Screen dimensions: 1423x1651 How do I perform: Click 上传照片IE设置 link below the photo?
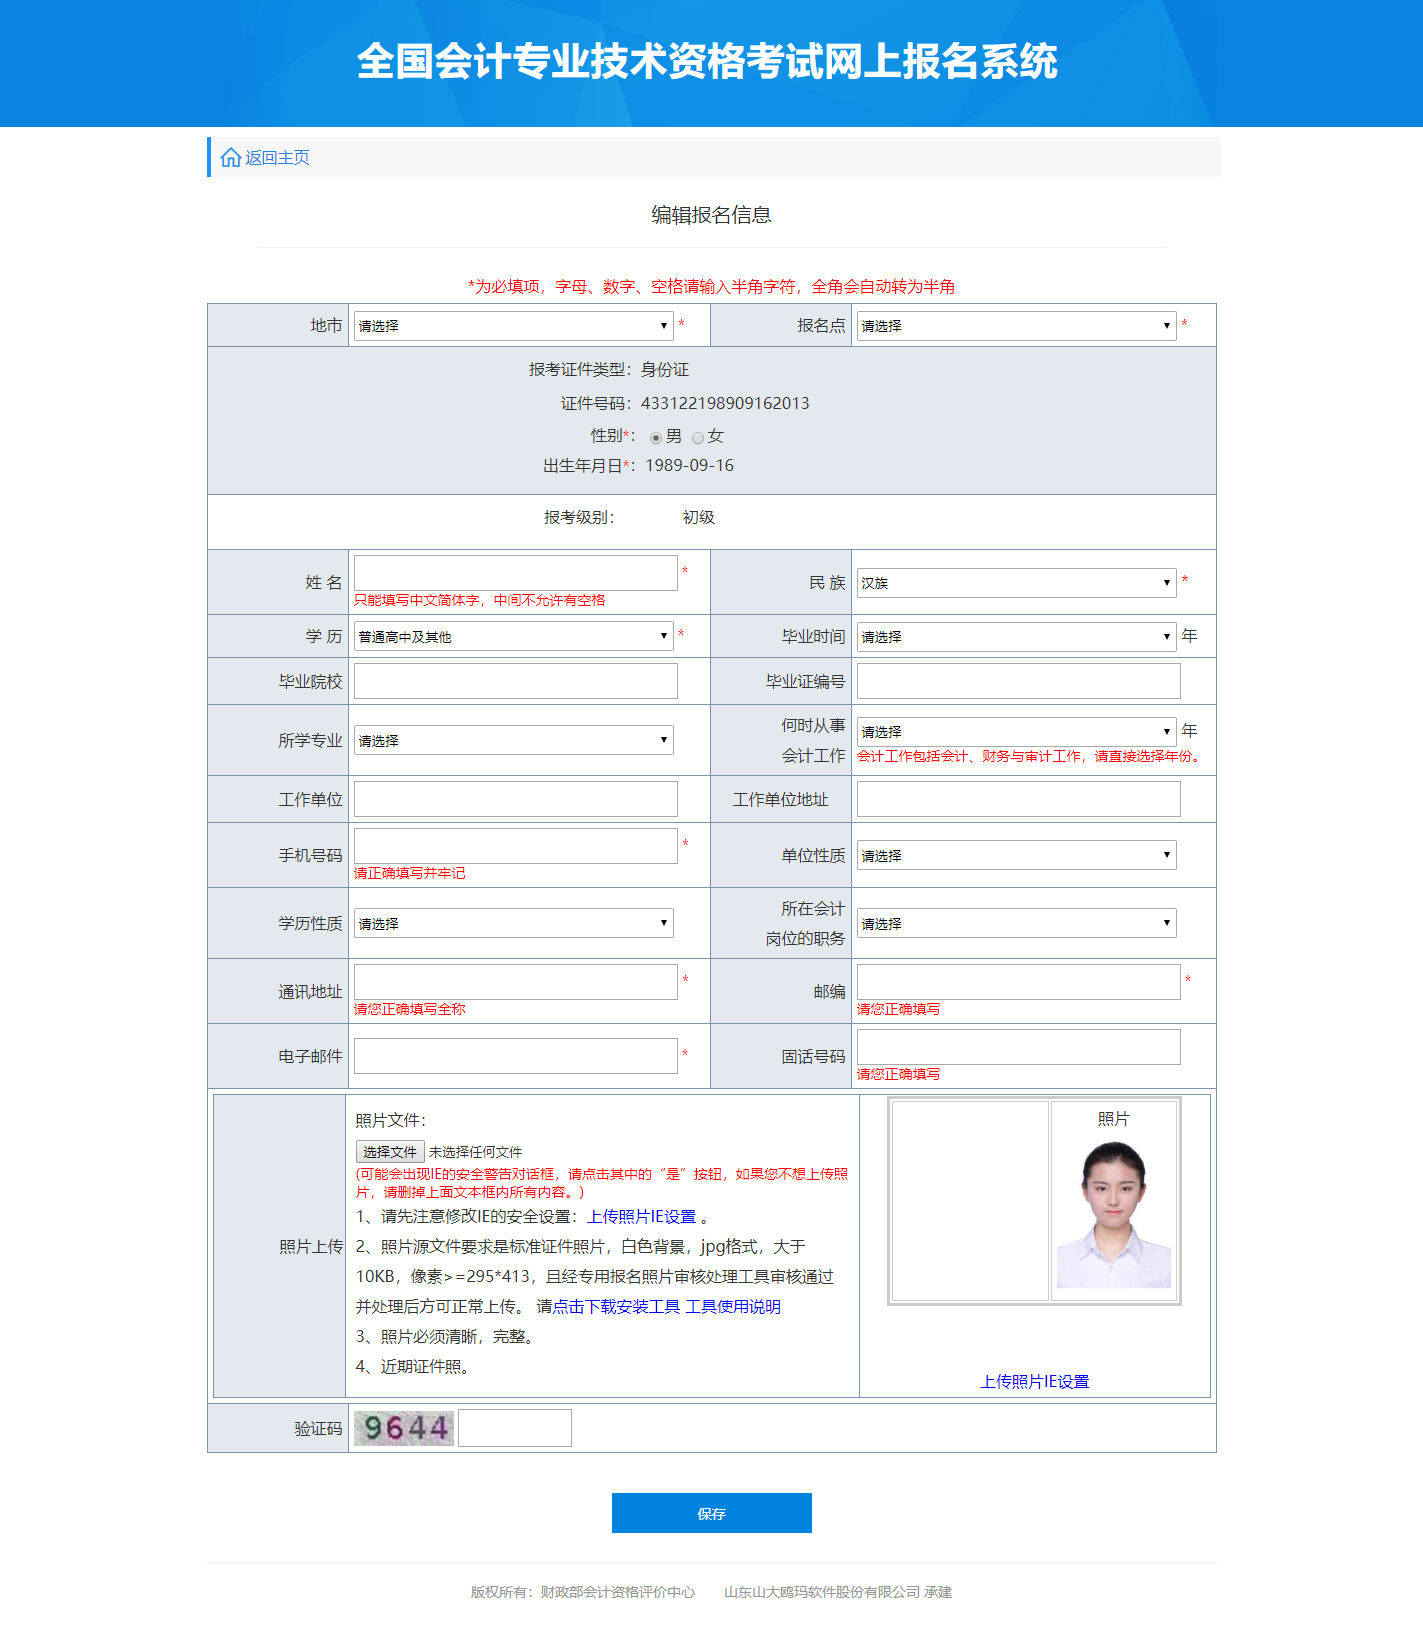pyautogui.click(x=1035, y=1382)
